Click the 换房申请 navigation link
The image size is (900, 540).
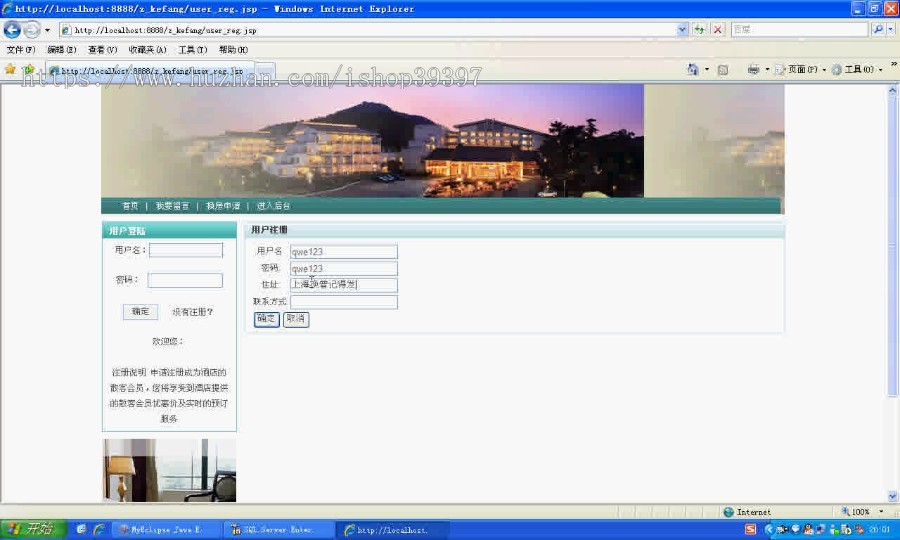pyautogui.click(x=223, y=205)
